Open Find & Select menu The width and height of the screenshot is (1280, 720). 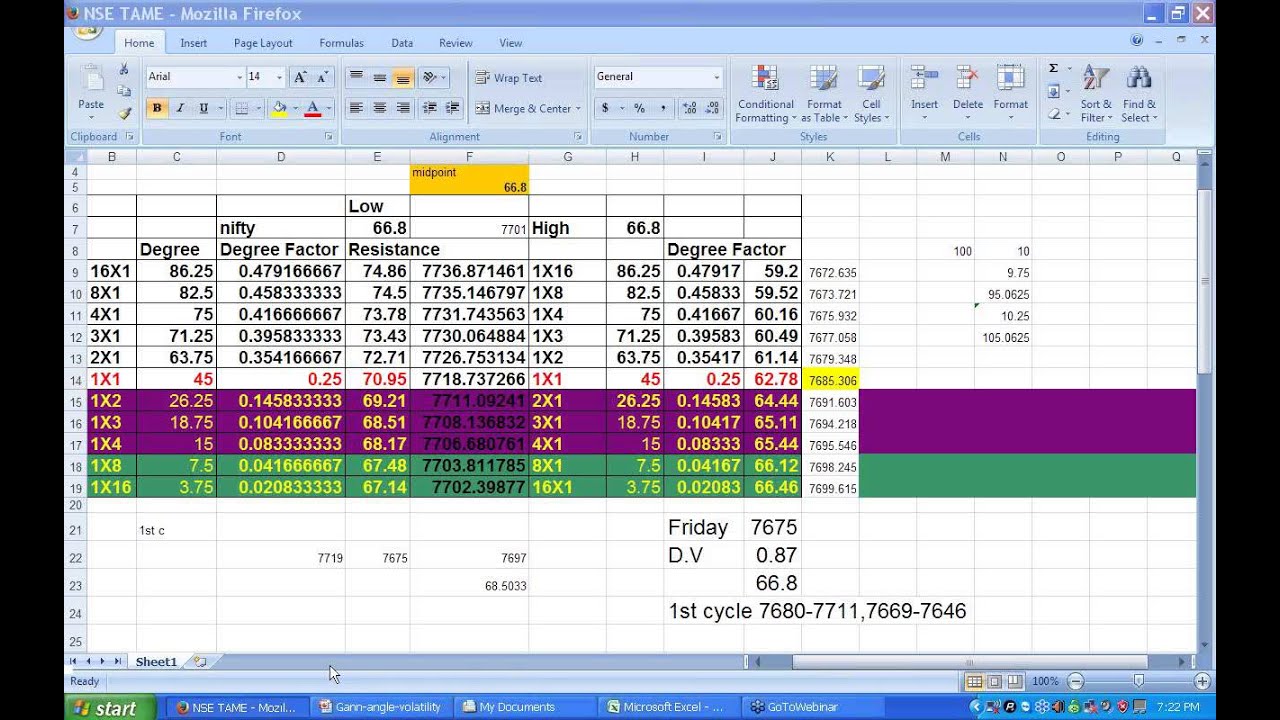tap(1139, 94)
